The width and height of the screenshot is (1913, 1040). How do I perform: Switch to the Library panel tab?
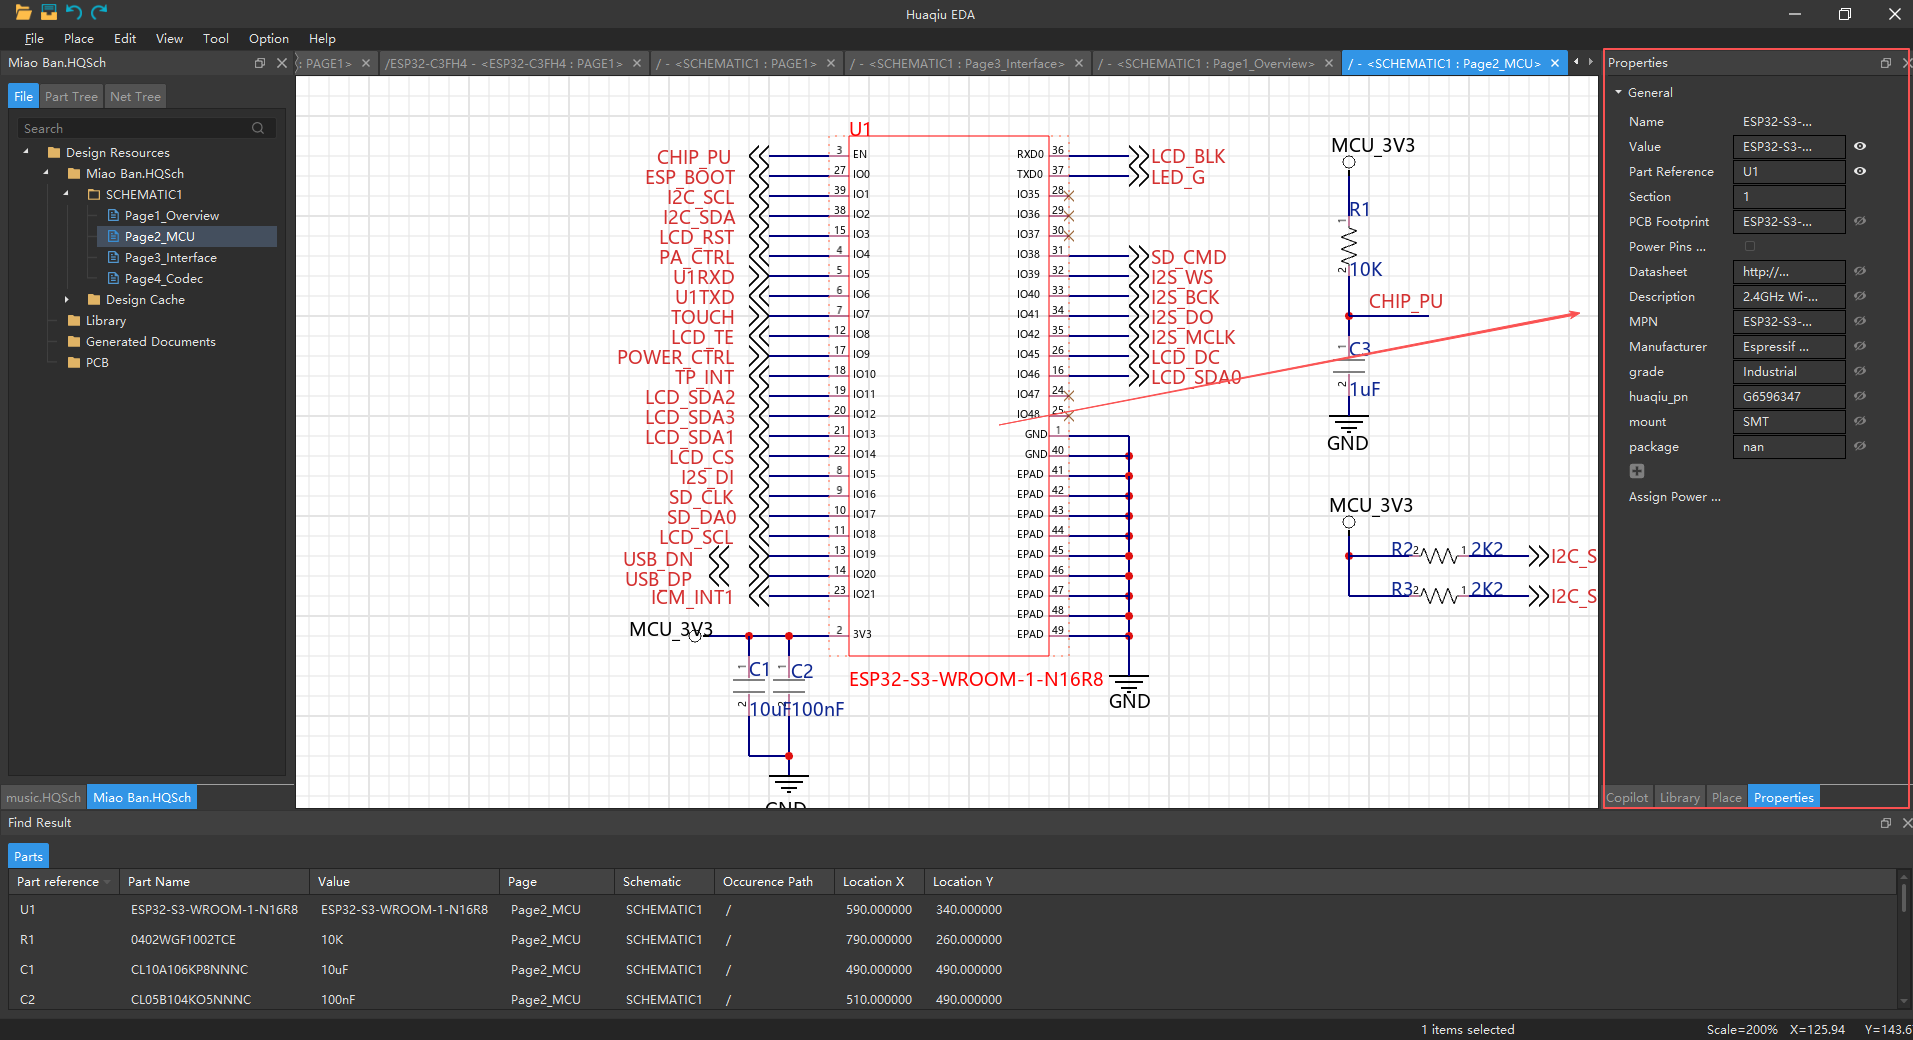1679,797
